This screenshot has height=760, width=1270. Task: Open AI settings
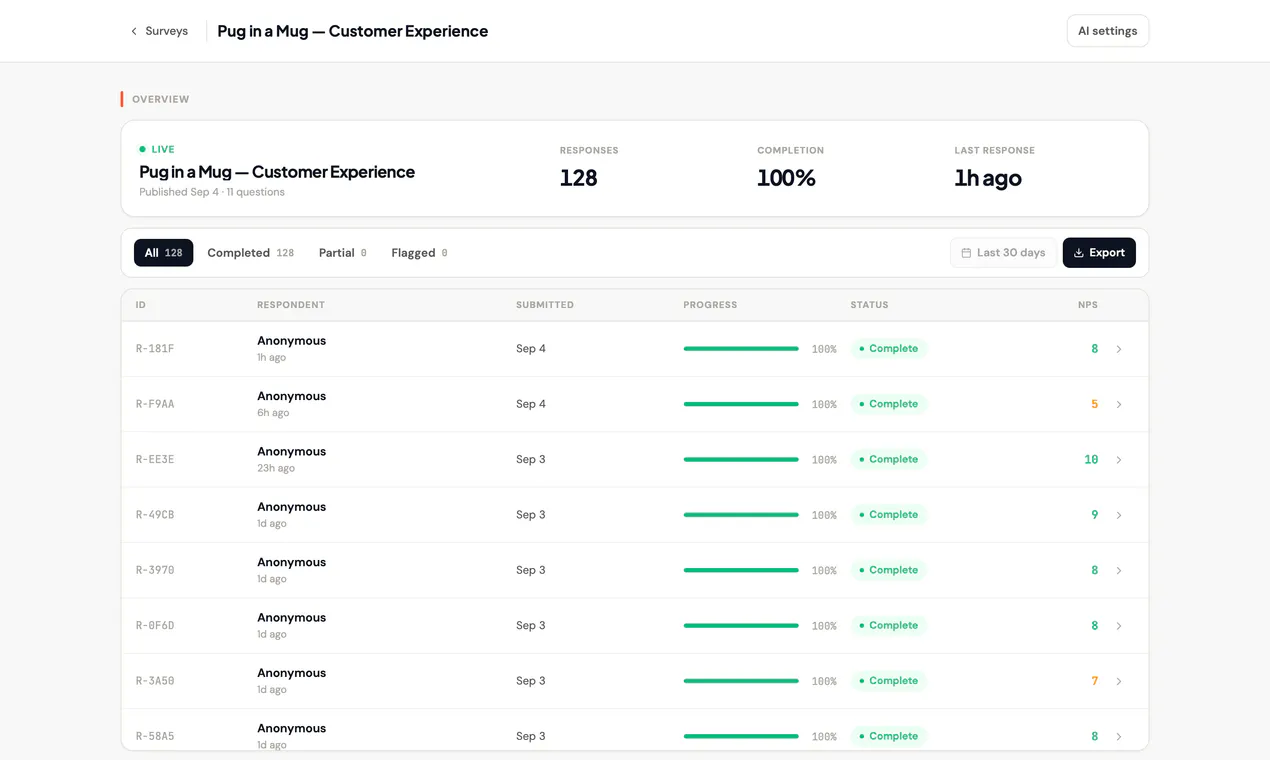pyautogui.click(x=1107, y=31)
